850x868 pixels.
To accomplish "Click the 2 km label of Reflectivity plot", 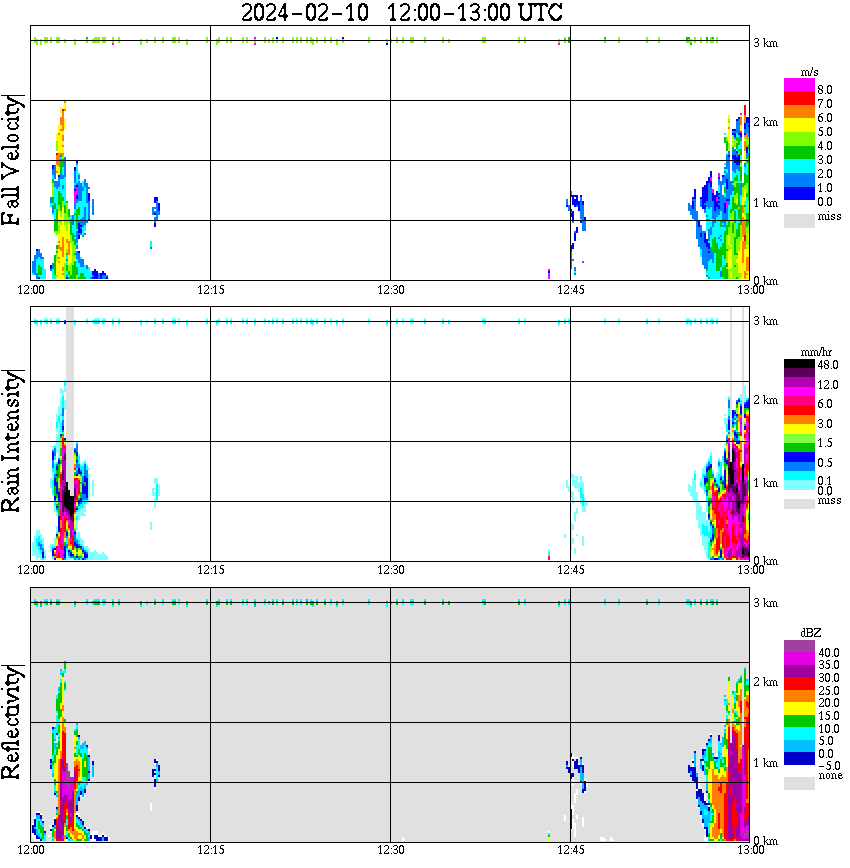I will 765,683.
